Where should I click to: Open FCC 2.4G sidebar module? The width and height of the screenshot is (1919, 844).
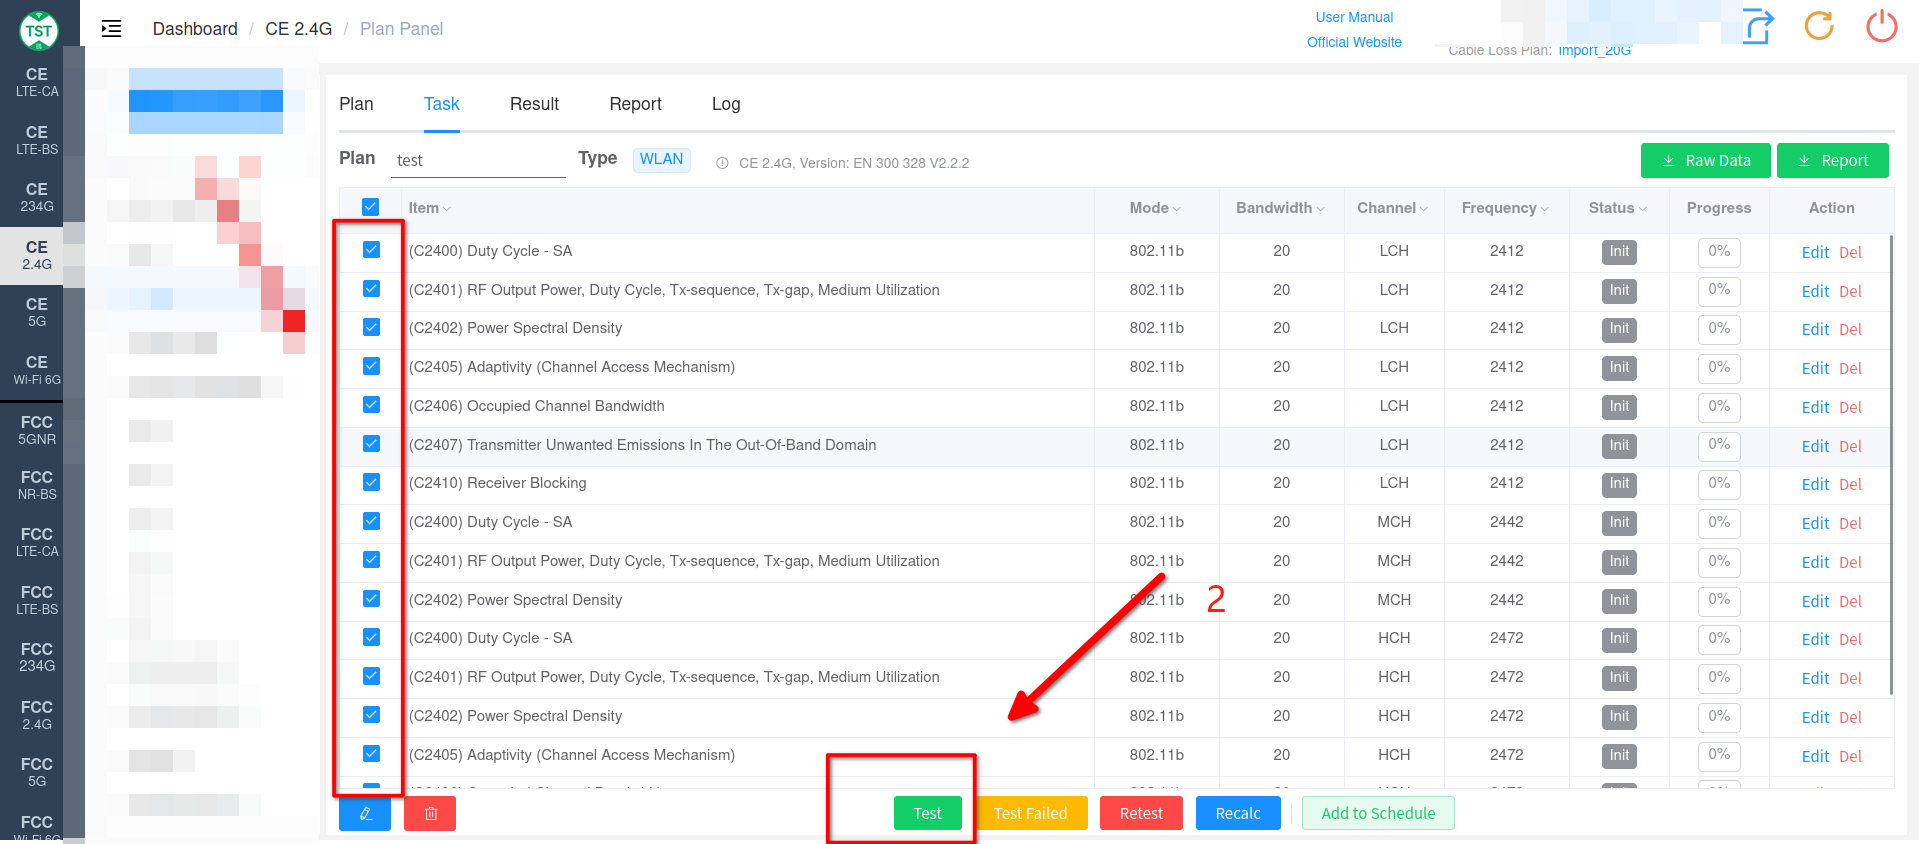tap(37, 715)
